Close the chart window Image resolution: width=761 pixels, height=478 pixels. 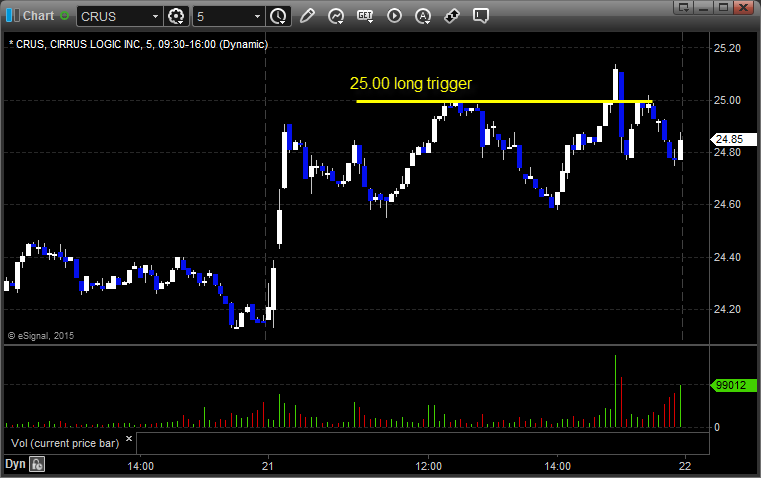pyautogui.click(x=743, y=7)
